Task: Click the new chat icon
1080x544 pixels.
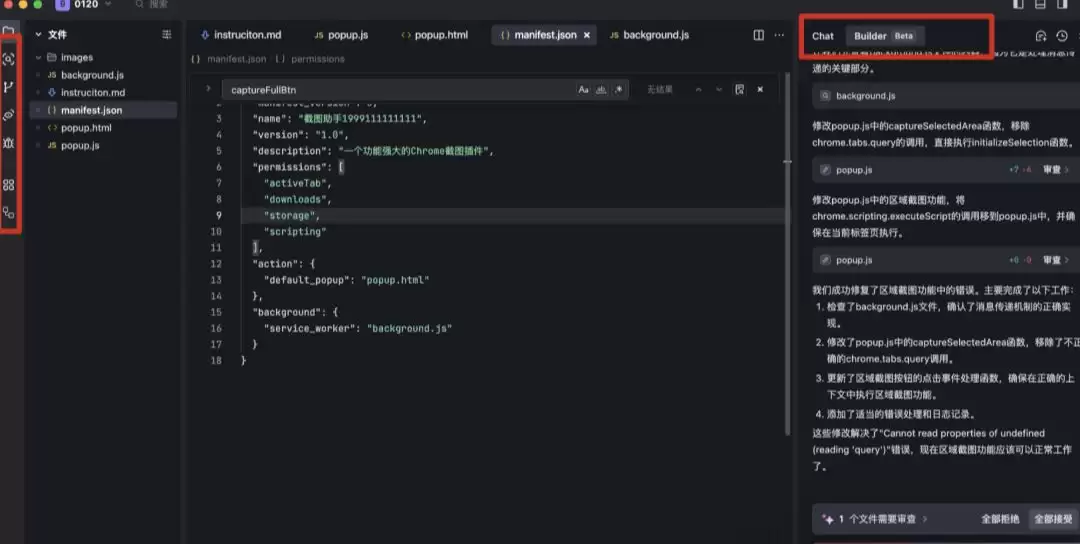Action: pyautogui.click(x=1041, y=36)
